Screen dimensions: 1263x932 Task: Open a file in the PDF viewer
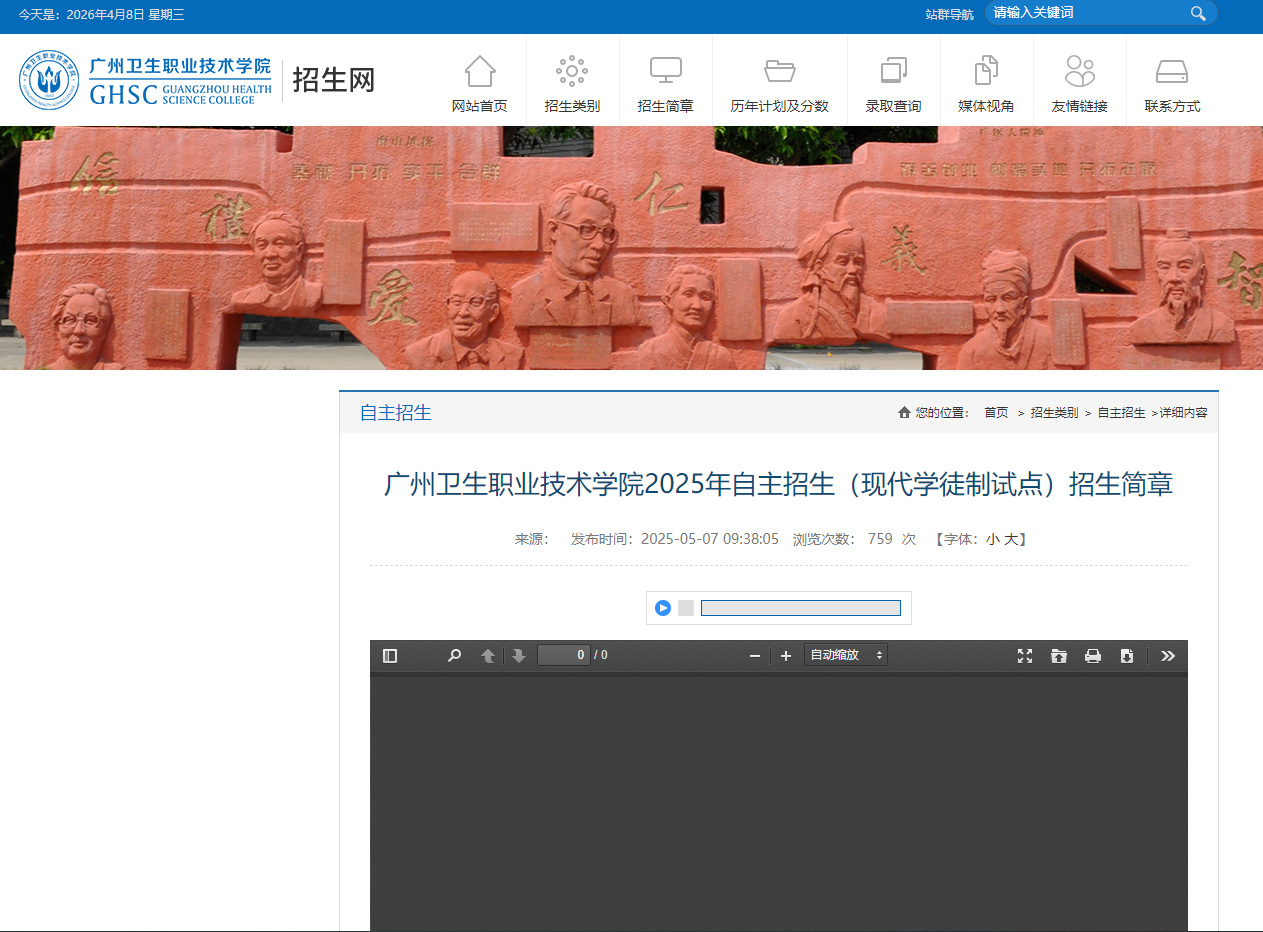[x=1059, y=655]
